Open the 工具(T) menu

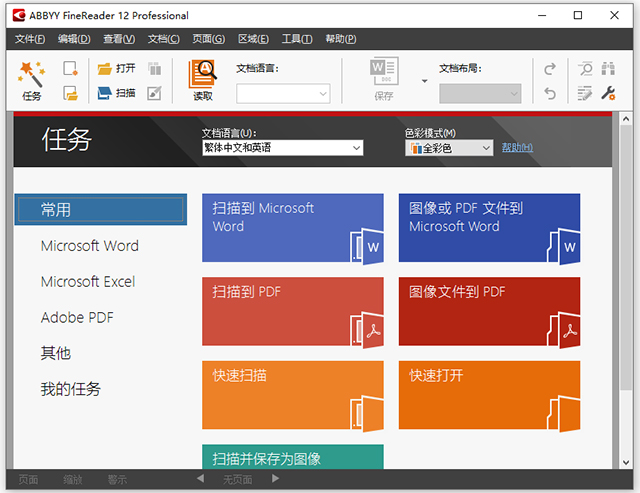297,39
